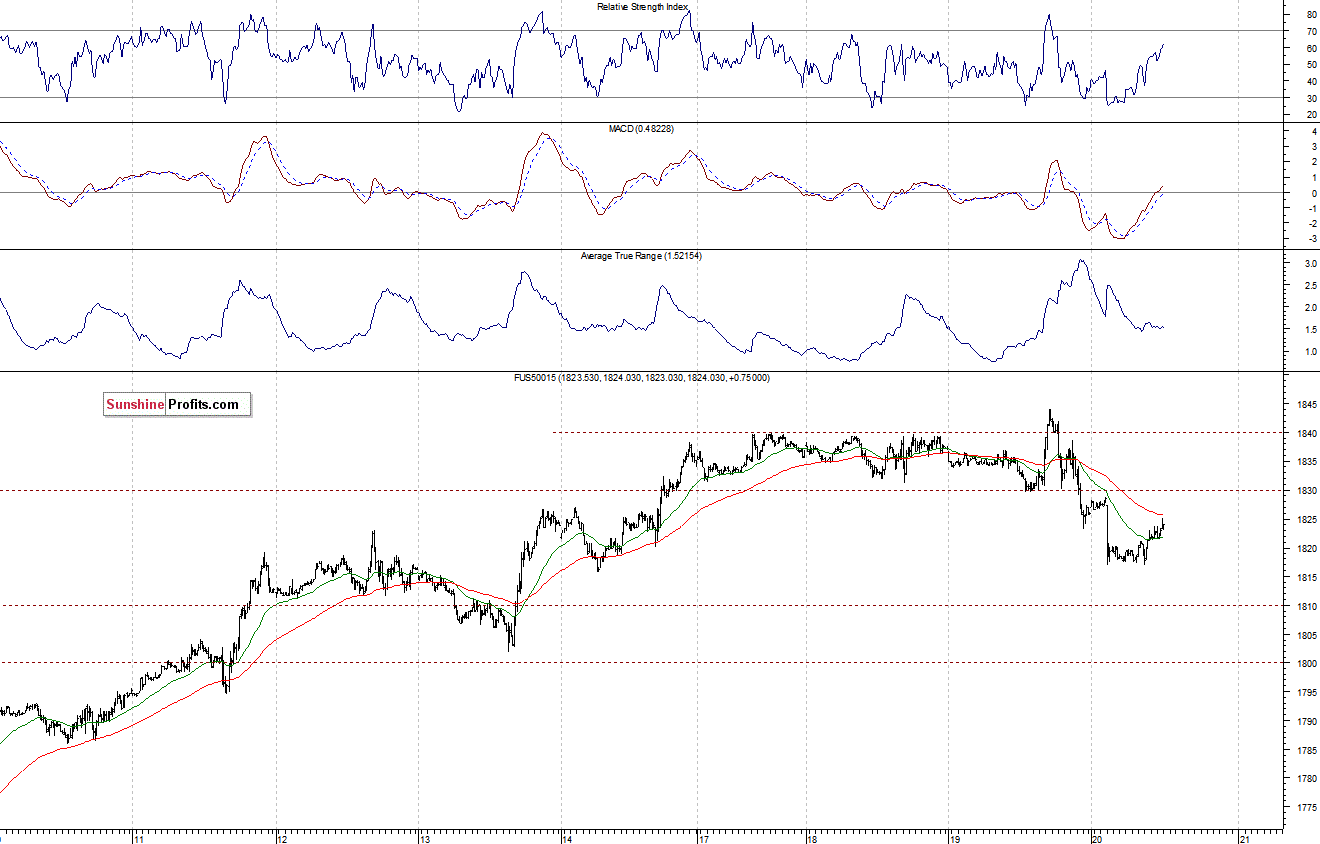This screenshot has height=844, width=1320.
Task: Select date 20 on the time axis
Action: tap(1096, 838)
